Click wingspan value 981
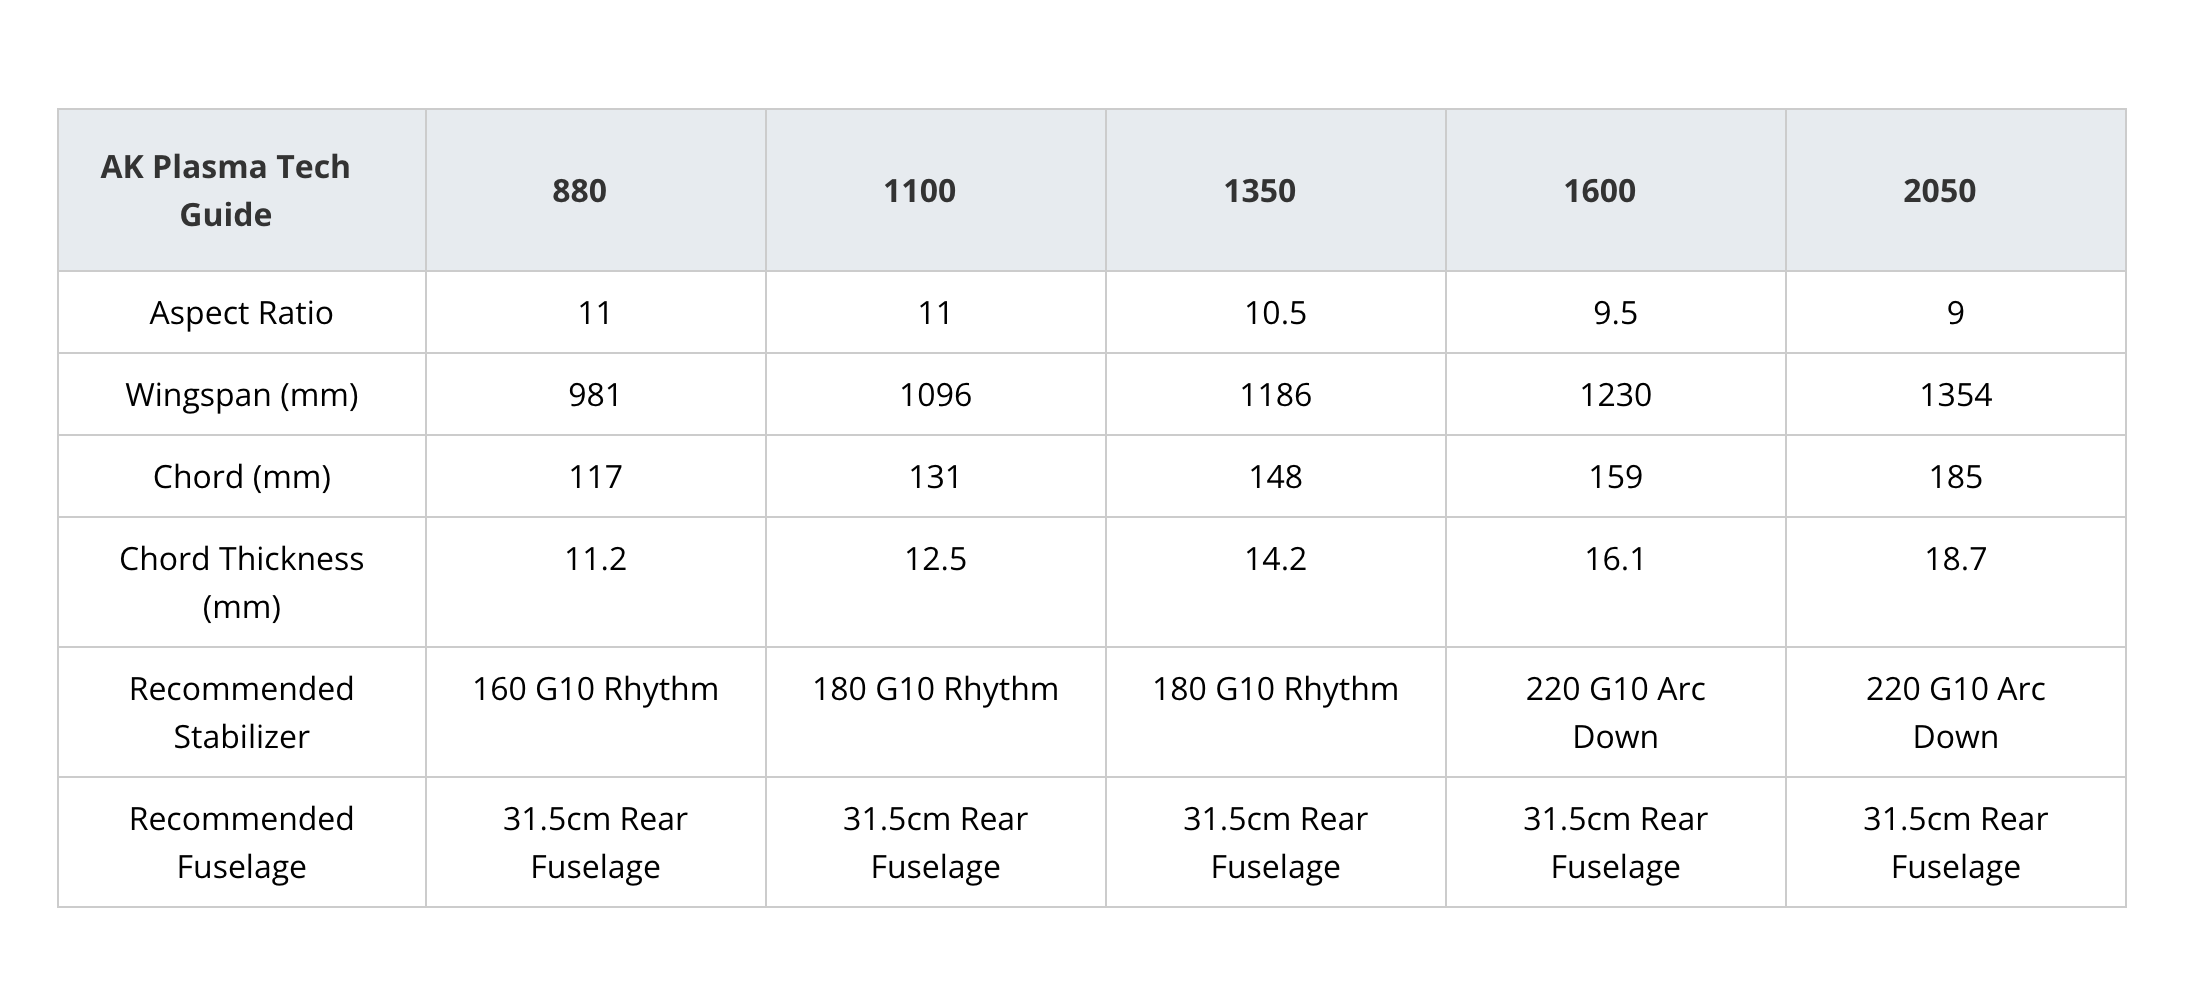The width and height of the screenshot is (2208, 992). tap(595, 395)
